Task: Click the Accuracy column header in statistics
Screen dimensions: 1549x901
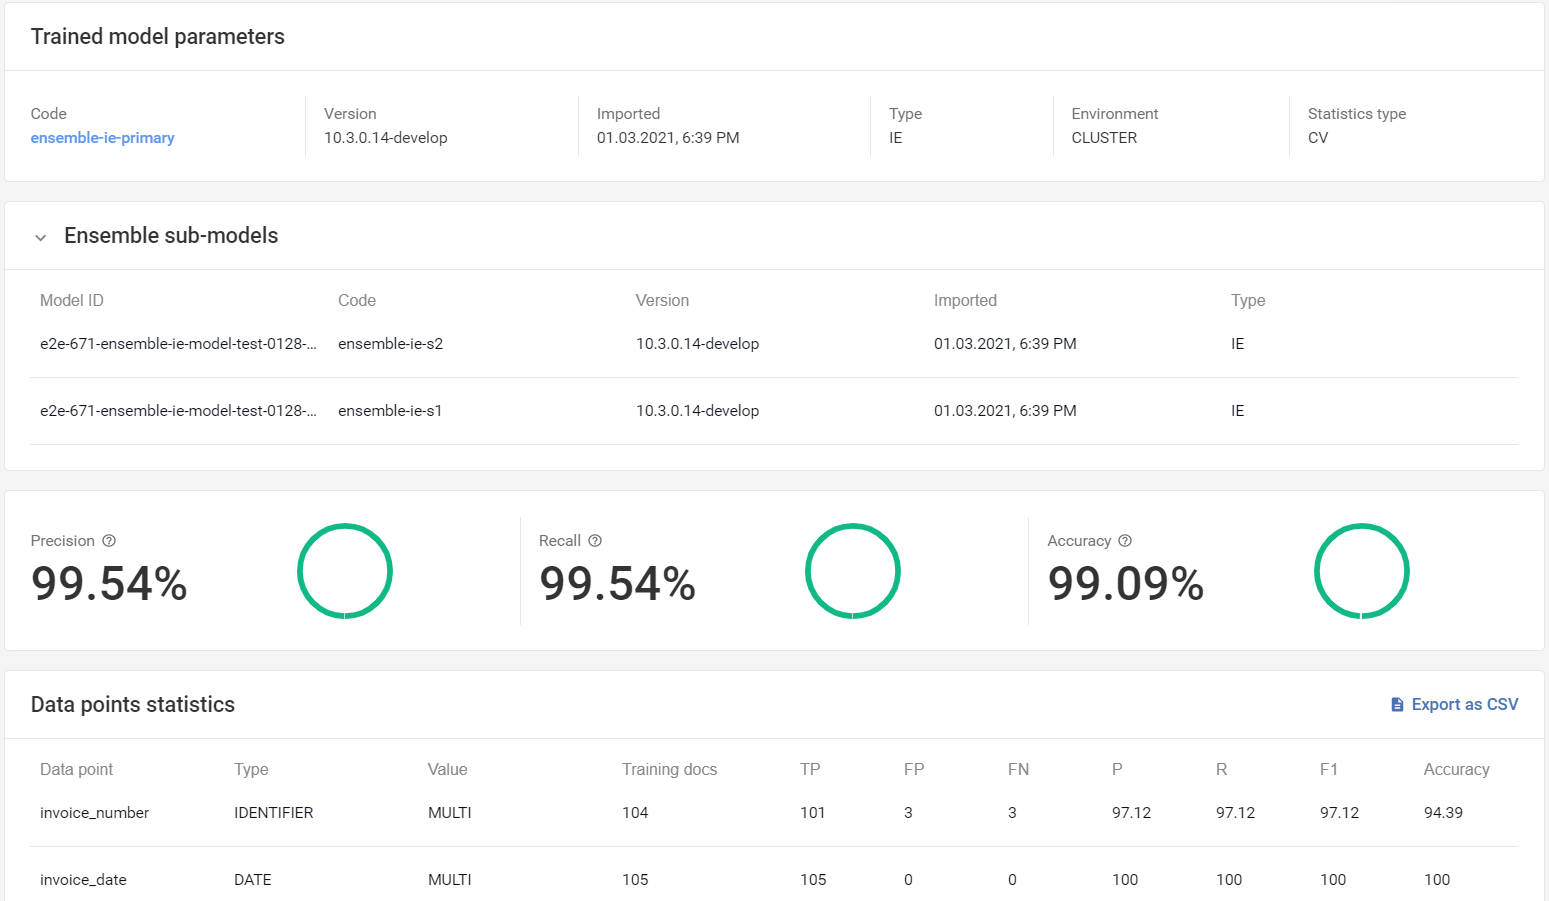Action: coord(1457,770)
